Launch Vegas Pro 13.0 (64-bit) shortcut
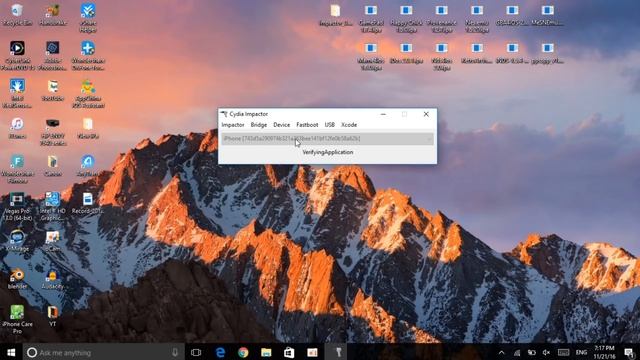The height and width of the screenshot is (360, 640). pos(17,207)
